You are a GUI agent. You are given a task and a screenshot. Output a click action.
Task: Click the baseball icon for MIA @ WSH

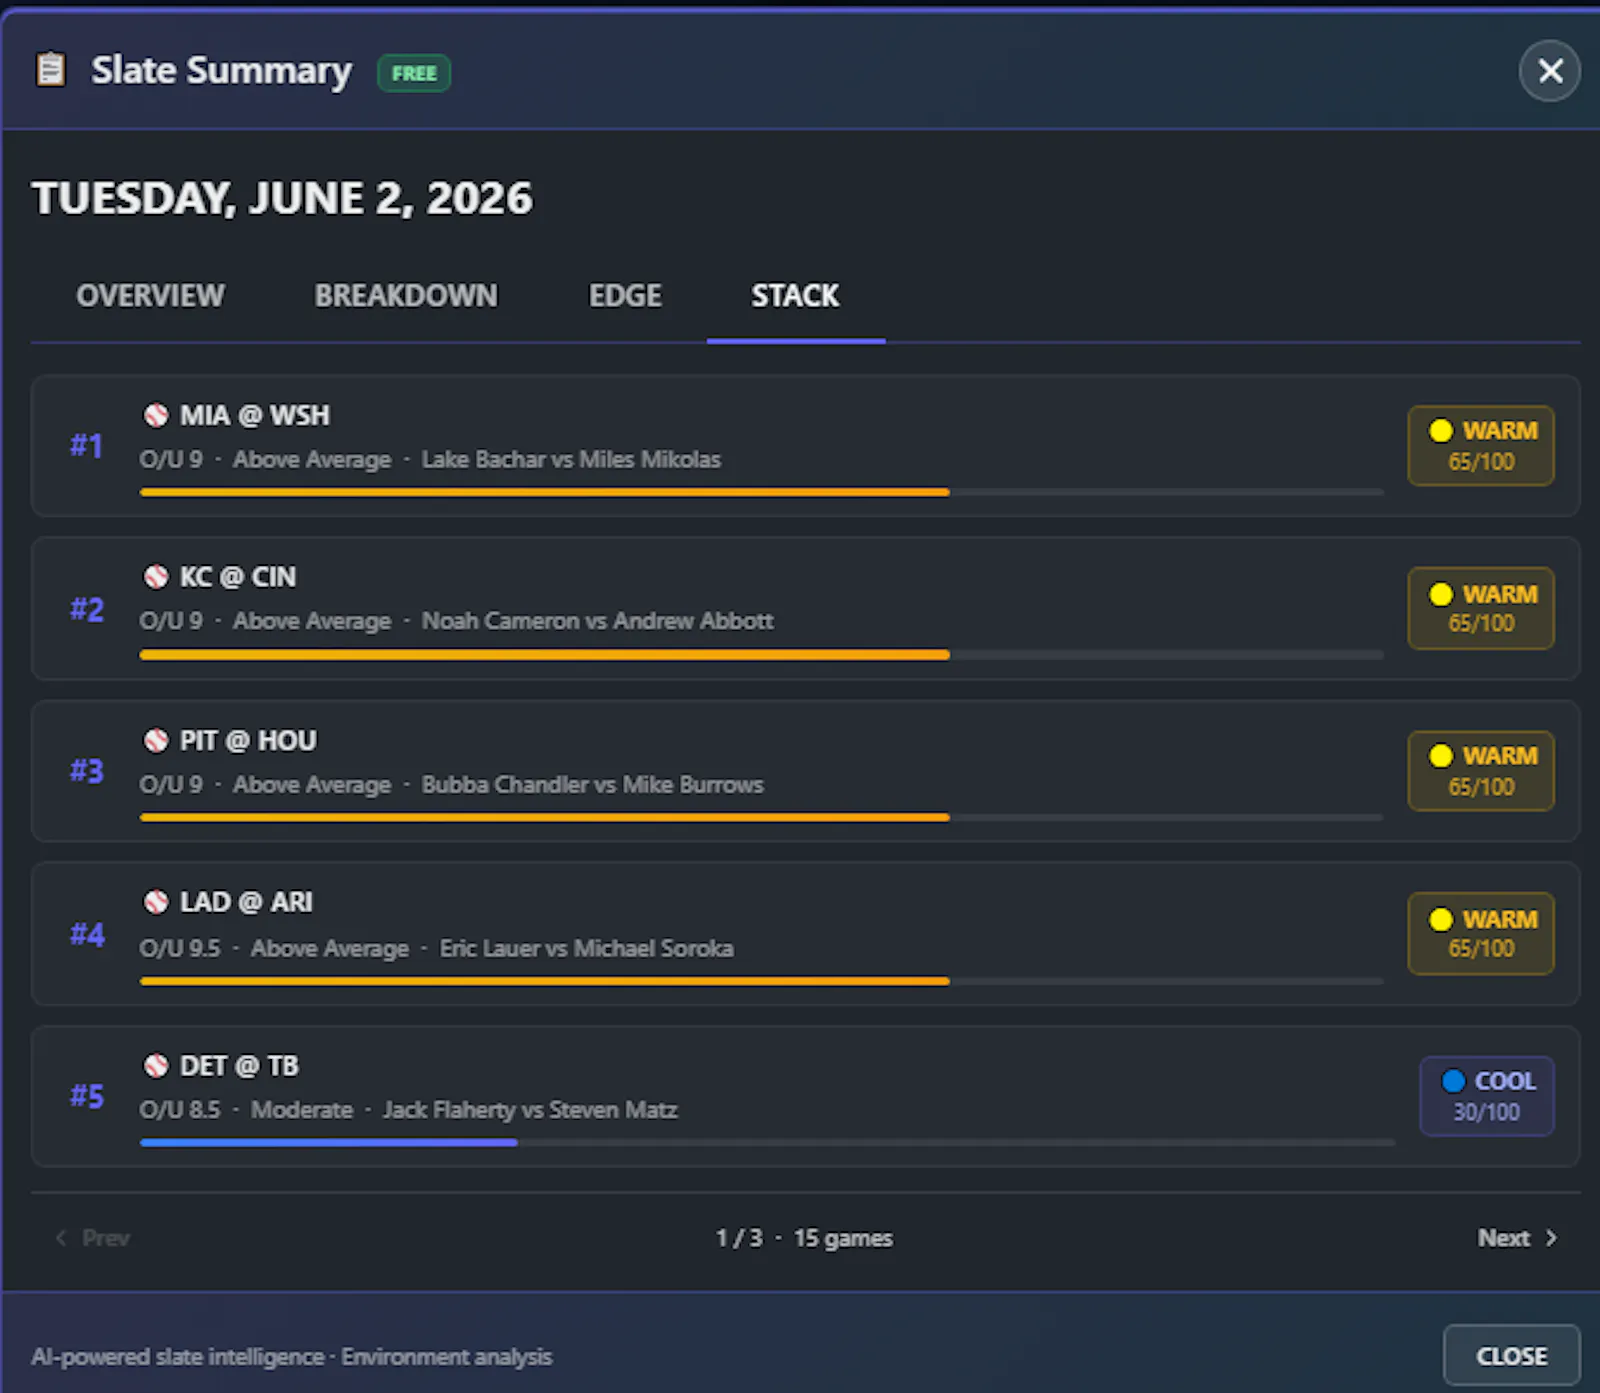pos(156,415)
